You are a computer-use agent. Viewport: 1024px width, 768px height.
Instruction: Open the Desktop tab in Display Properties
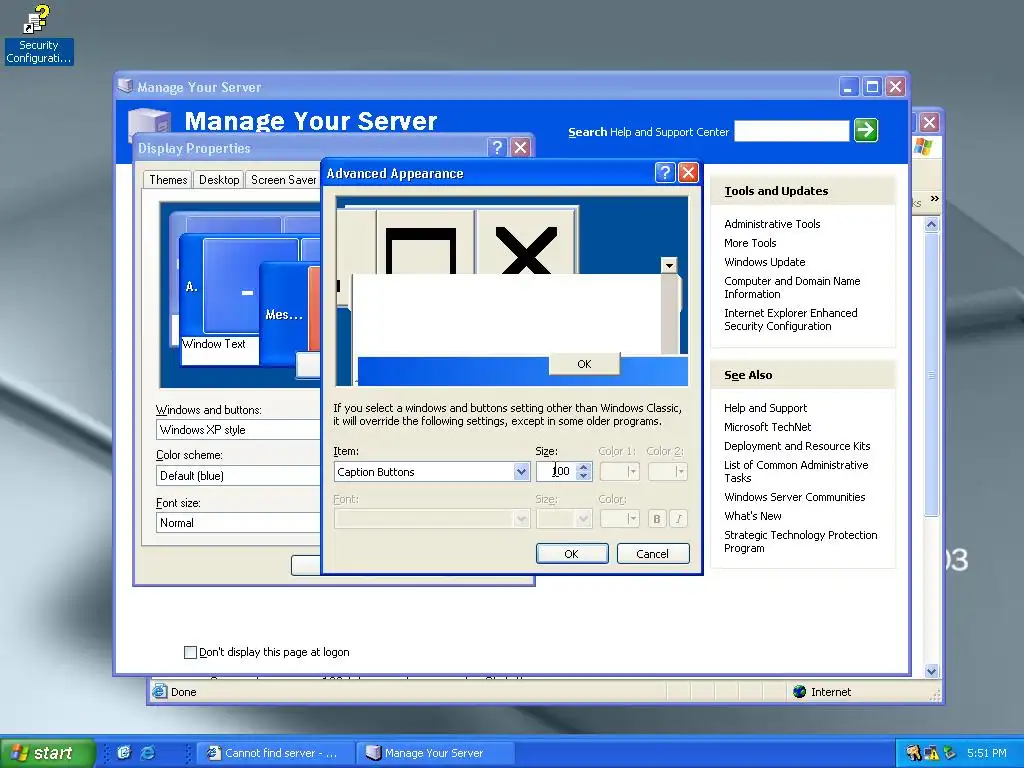(x=219, y=180)
